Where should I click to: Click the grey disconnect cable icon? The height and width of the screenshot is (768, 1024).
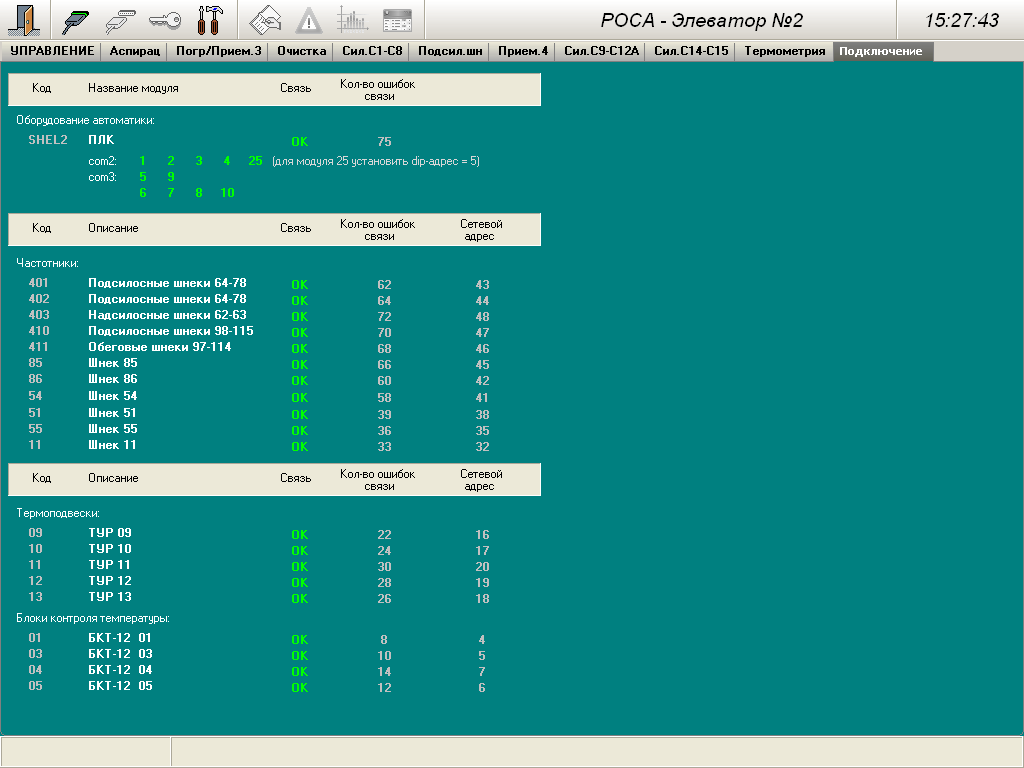[121, 20]
